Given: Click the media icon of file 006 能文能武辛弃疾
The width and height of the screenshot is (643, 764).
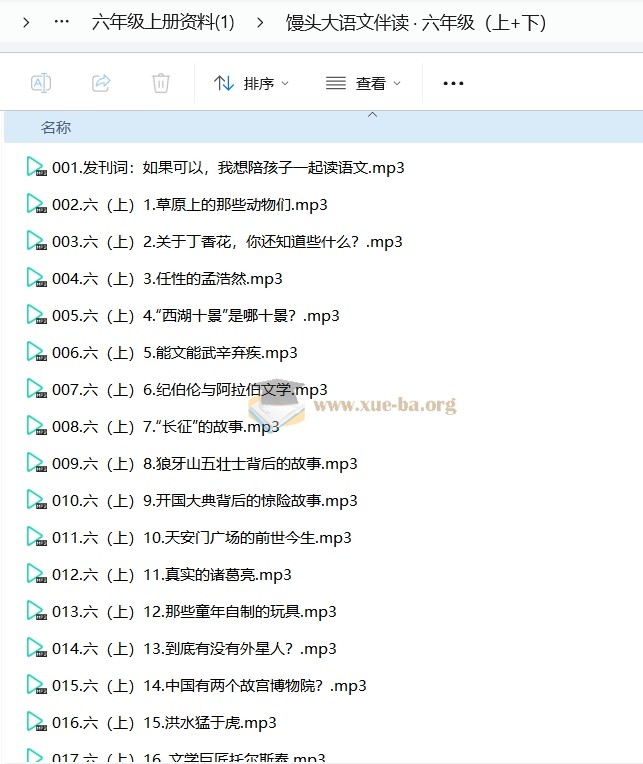Looking at the screenshot, I should point(37,352).
